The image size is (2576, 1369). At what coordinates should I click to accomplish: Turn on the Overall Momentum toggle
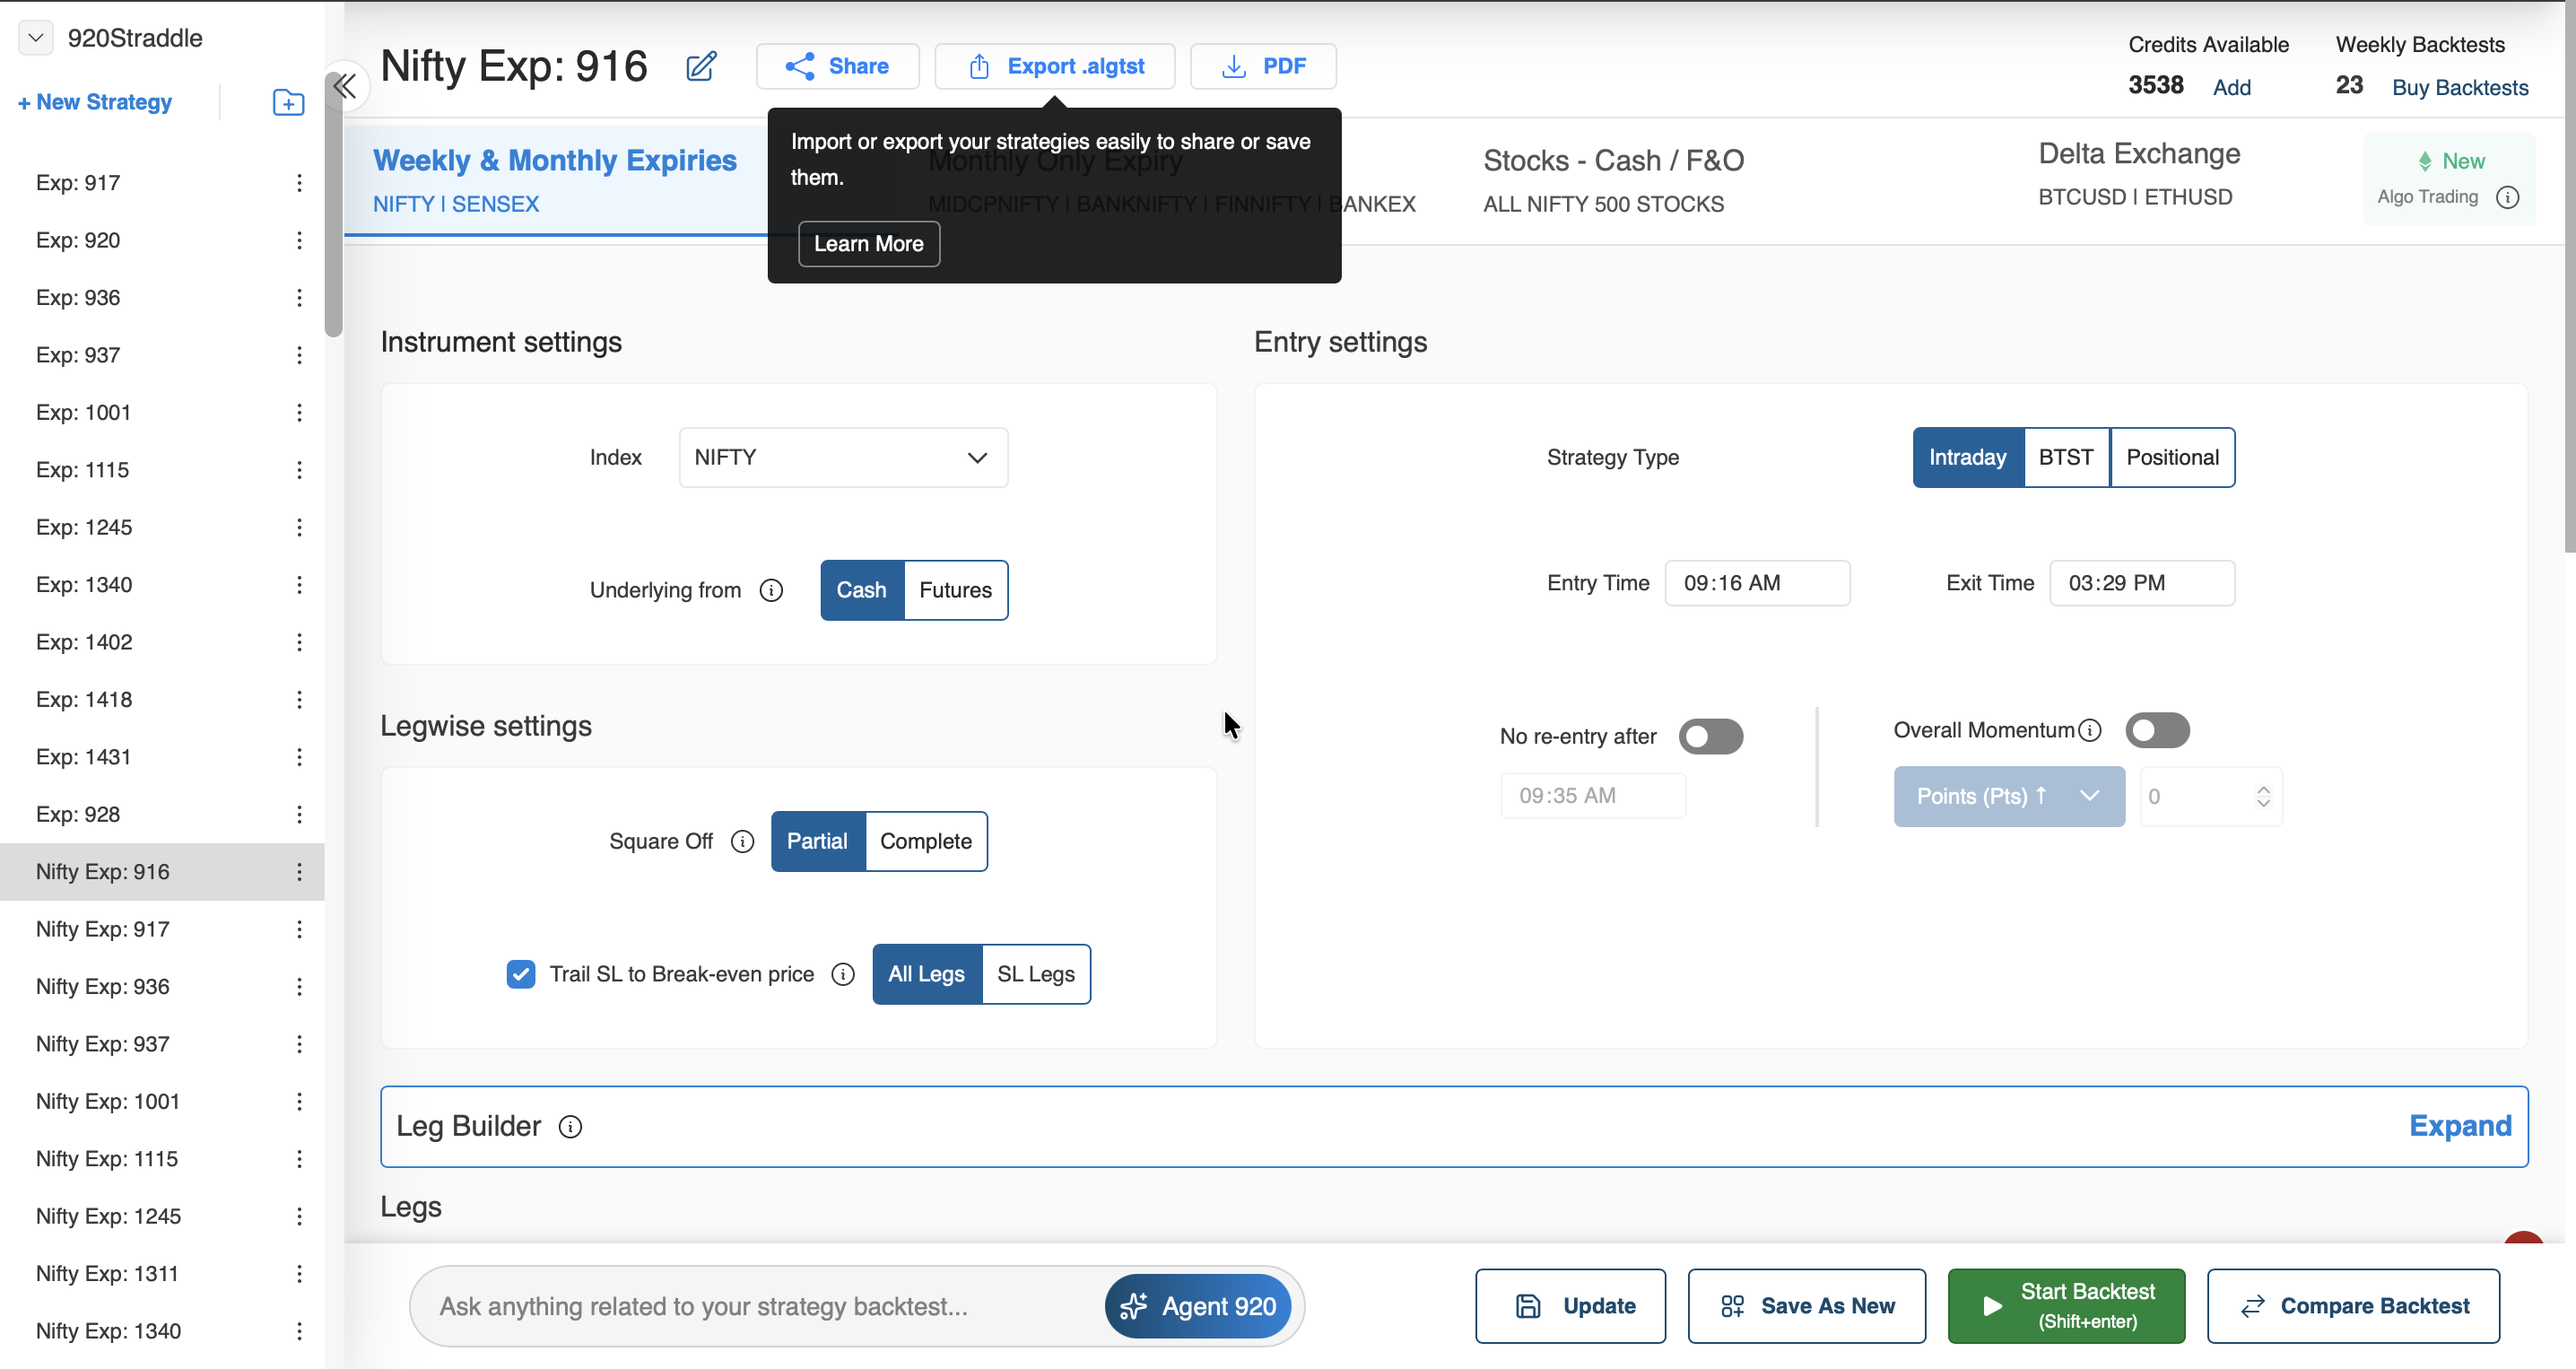[x=2157, y=730]
